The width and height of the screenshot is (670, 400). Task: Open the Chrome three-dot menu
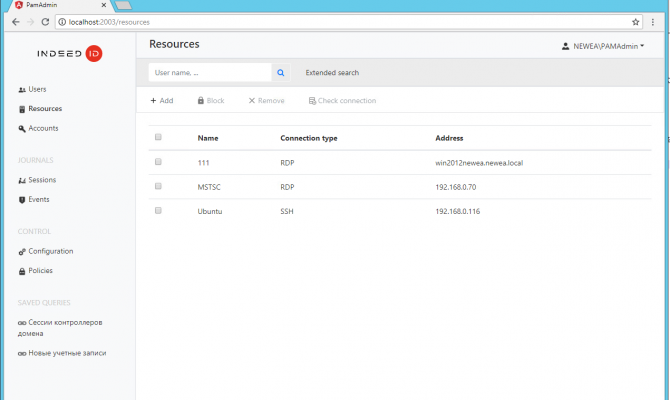[652, 22]
